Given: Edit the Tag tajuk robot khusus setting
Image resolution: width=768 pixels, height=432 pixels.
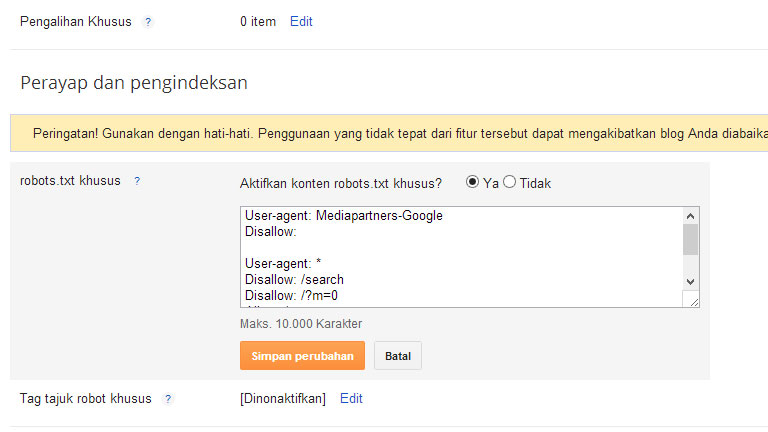Looking at the screenshot, I should (x=351, y=399).
